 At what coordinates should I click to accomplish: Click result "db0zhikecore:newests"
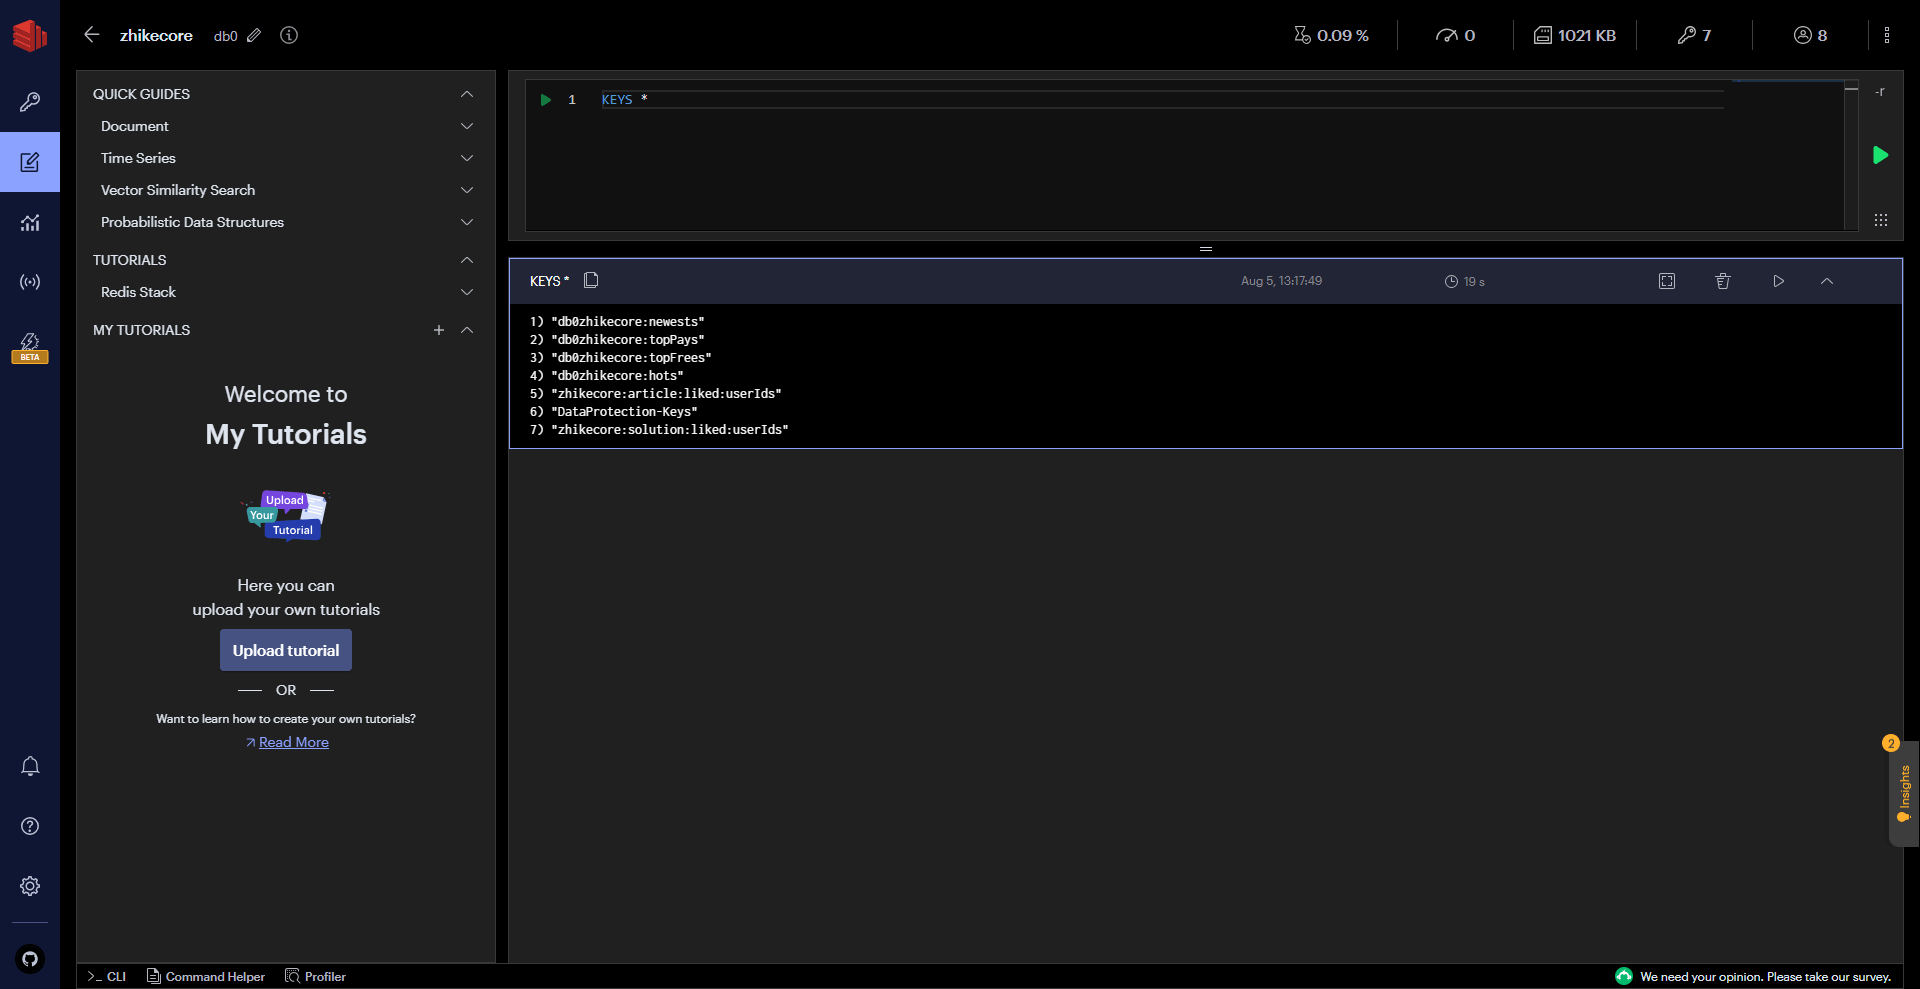click(x=627, y=322)
